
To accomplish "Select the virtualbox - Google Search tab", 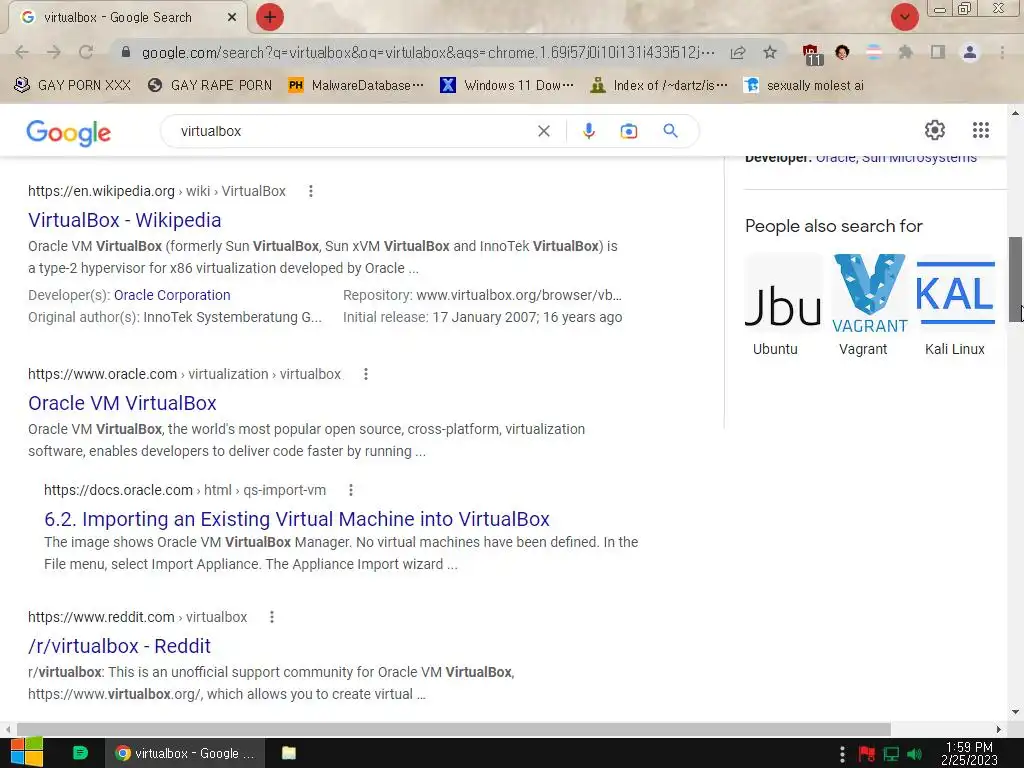I will coord(127,18).
